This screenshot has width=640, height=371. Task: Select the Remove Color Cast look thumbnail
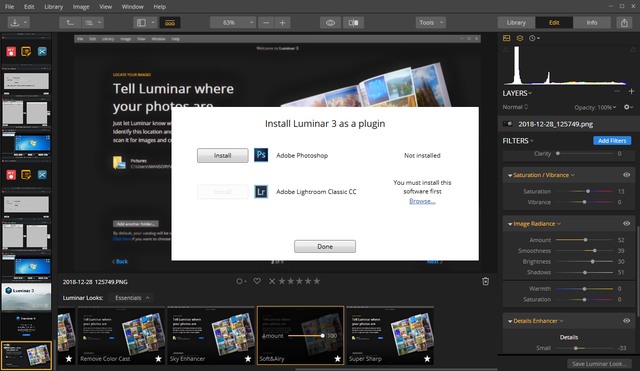tap(121, 335)
